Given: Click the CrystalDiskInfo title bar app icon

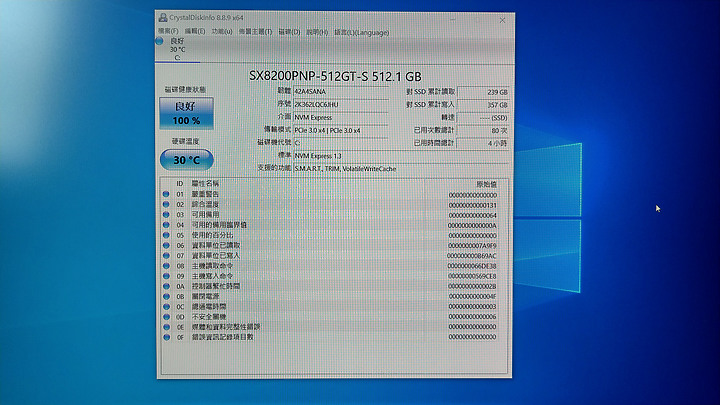Looking at the screenshot, I should 163,18.
